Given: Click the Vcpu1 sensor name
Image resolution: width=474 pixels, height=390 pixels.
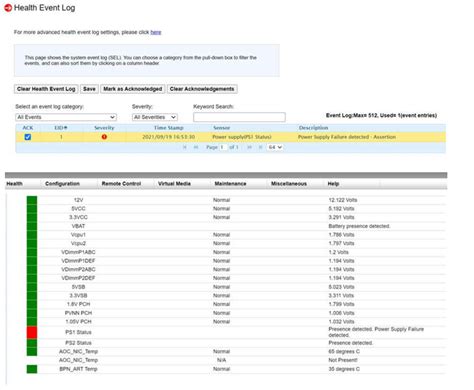Looking at the screenshot, I should pyautogui.click(x=78, y=235).
